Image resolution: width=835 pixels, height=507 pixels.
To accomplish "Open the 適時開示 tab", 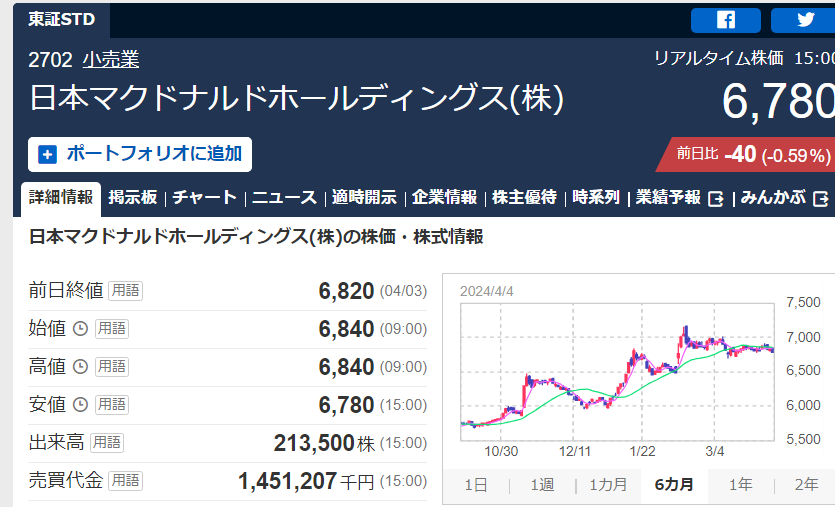I will tap(364, 198).
